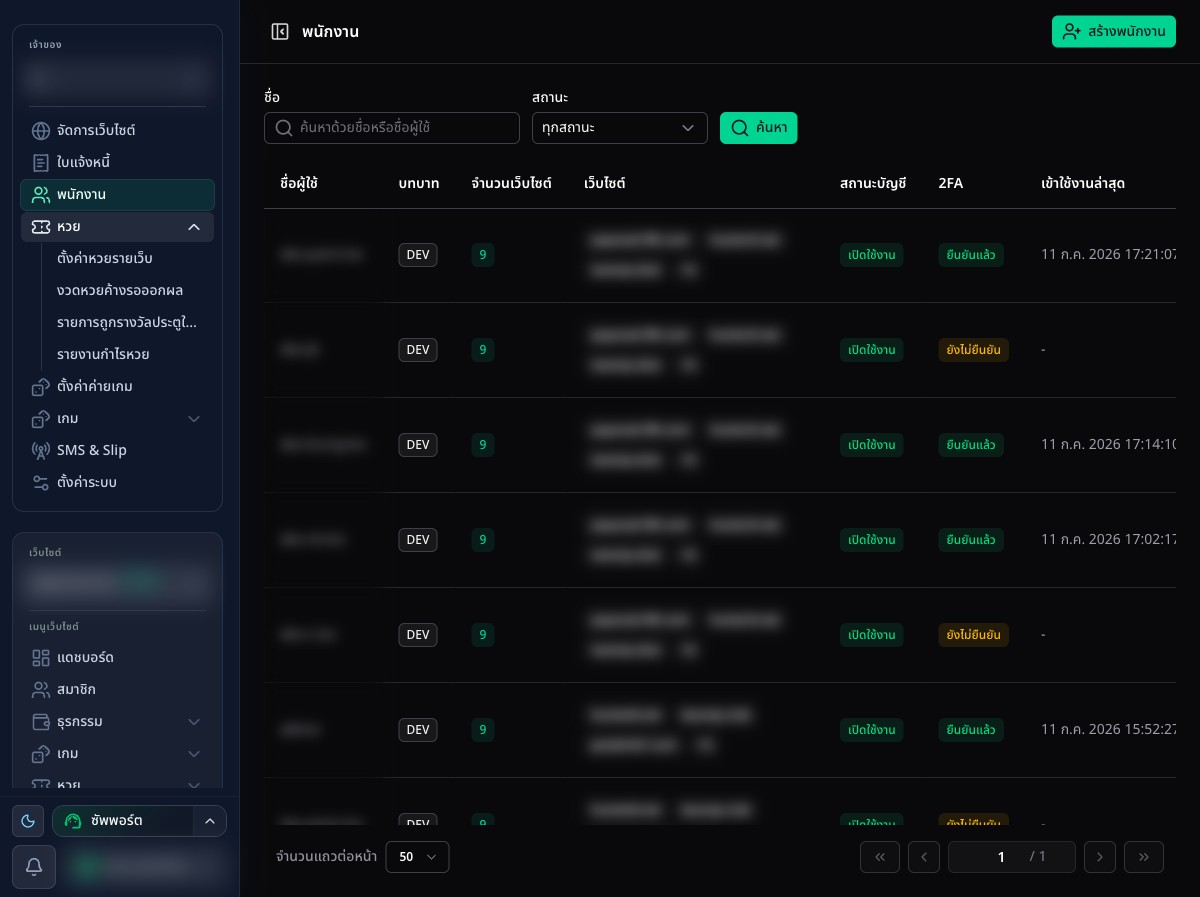Click สร้างพนักงาน button
Viewport: 1200px width, 897px height.
(1114, 32)
